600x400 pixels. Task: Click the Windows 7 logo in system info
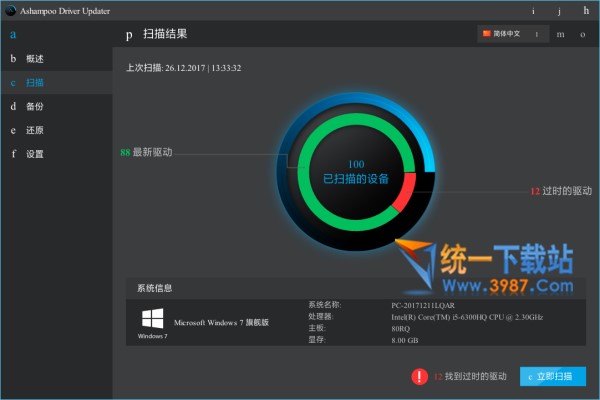(x=152, y=319)
